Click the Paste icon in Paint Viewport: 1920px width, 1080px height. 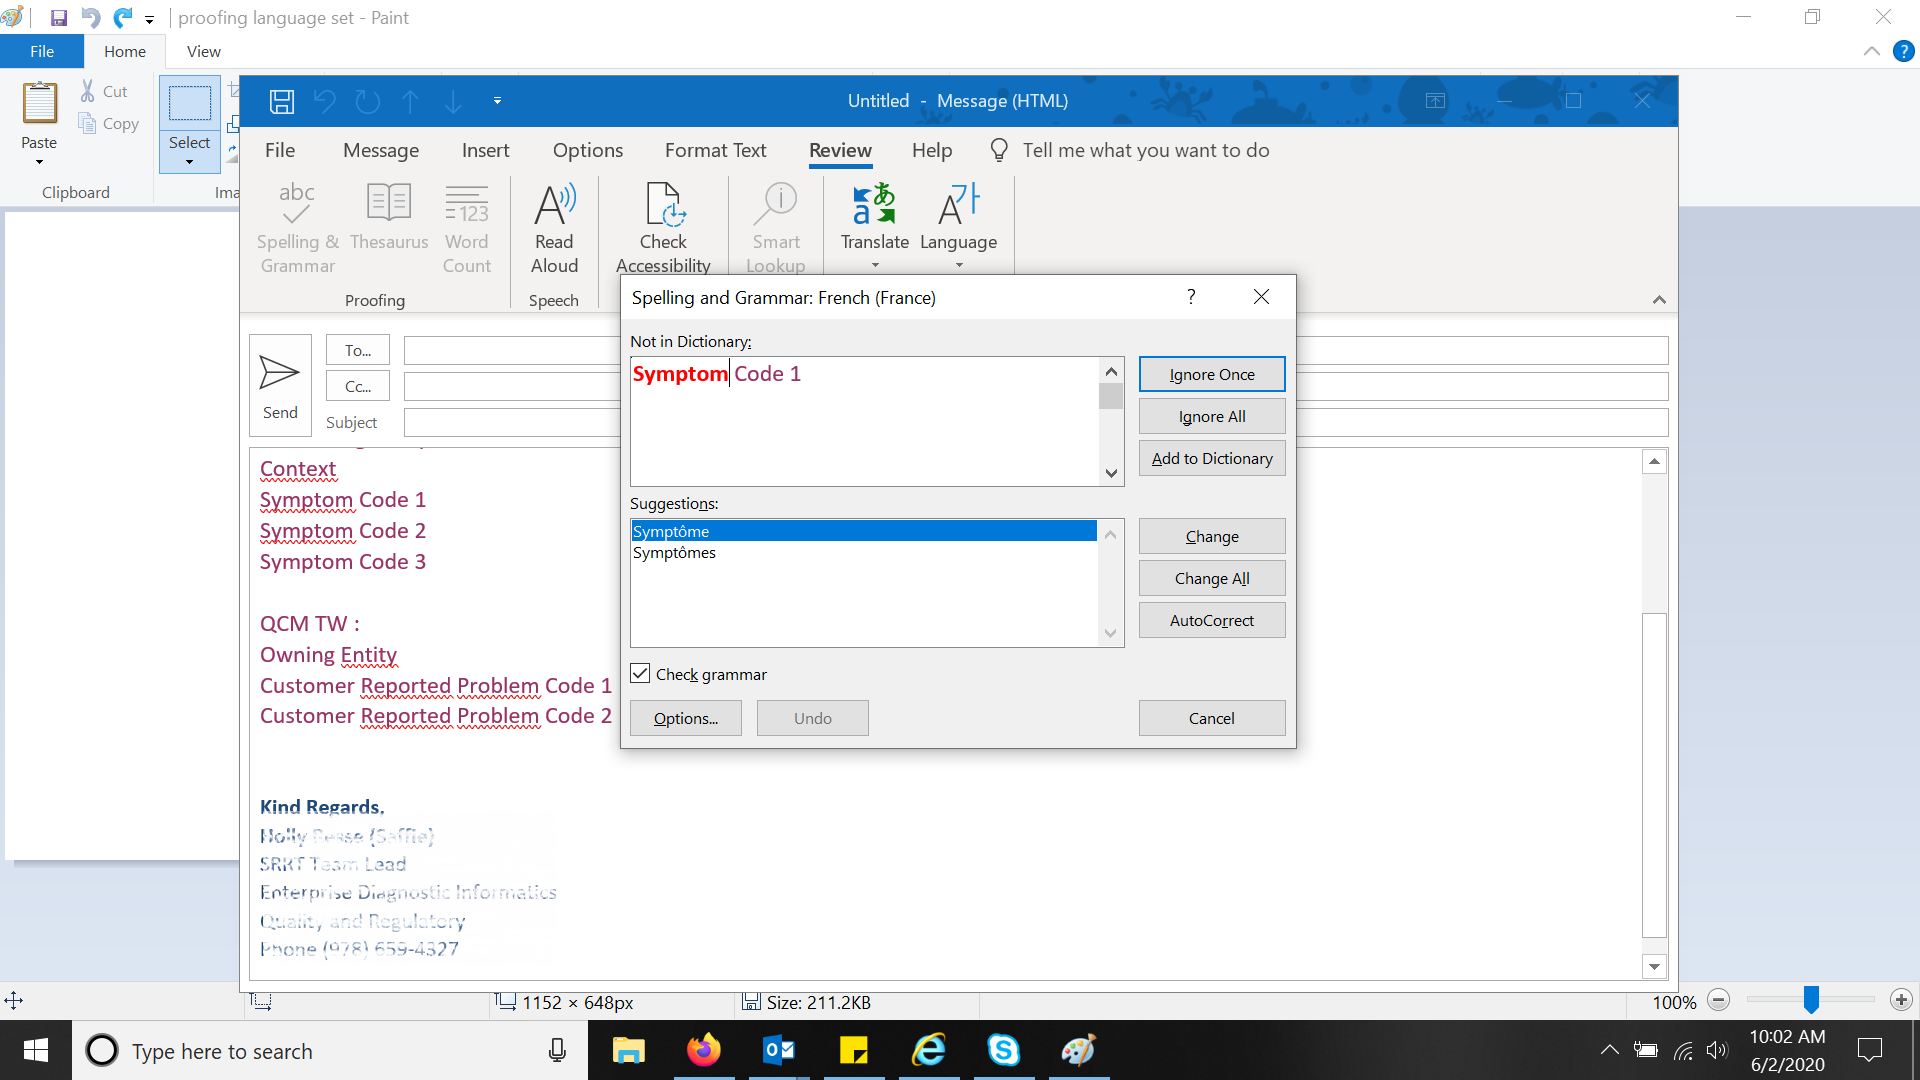[40, 103]
